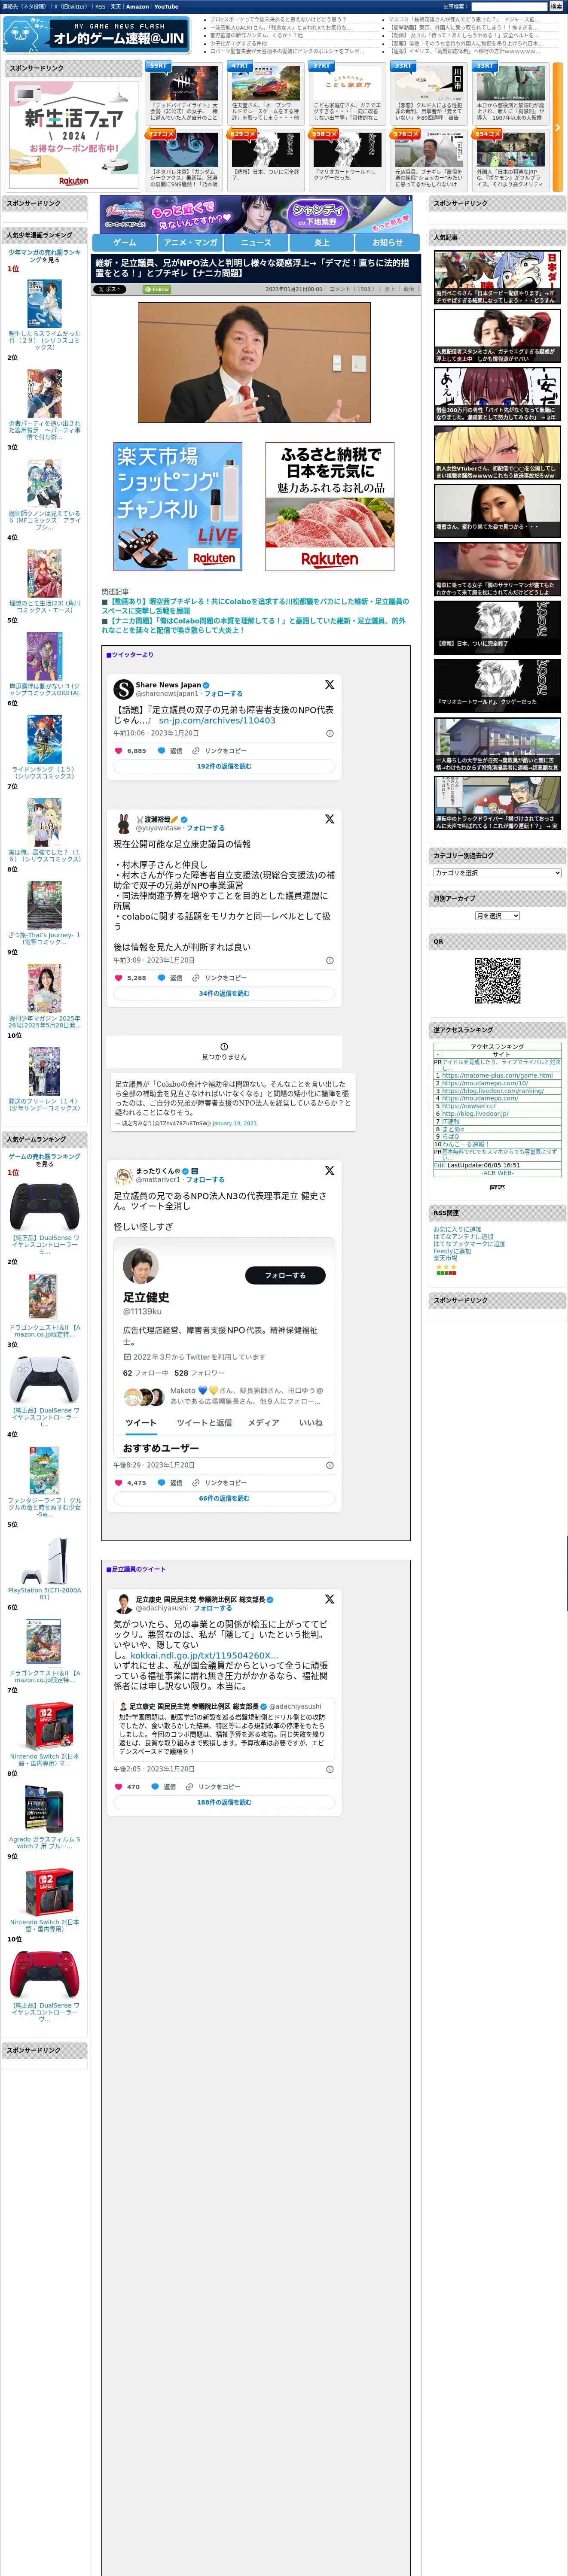The image size is (568, 2576).
Task: Click the green Follow button under the headline
Action: (157, 289)
